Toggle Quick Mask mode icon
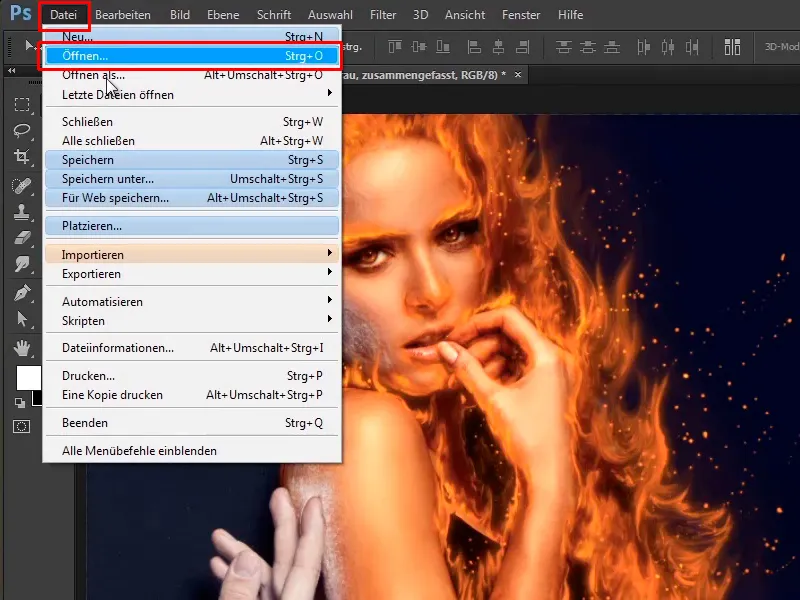This screenshot has height=600, width=800. [21, 427]
